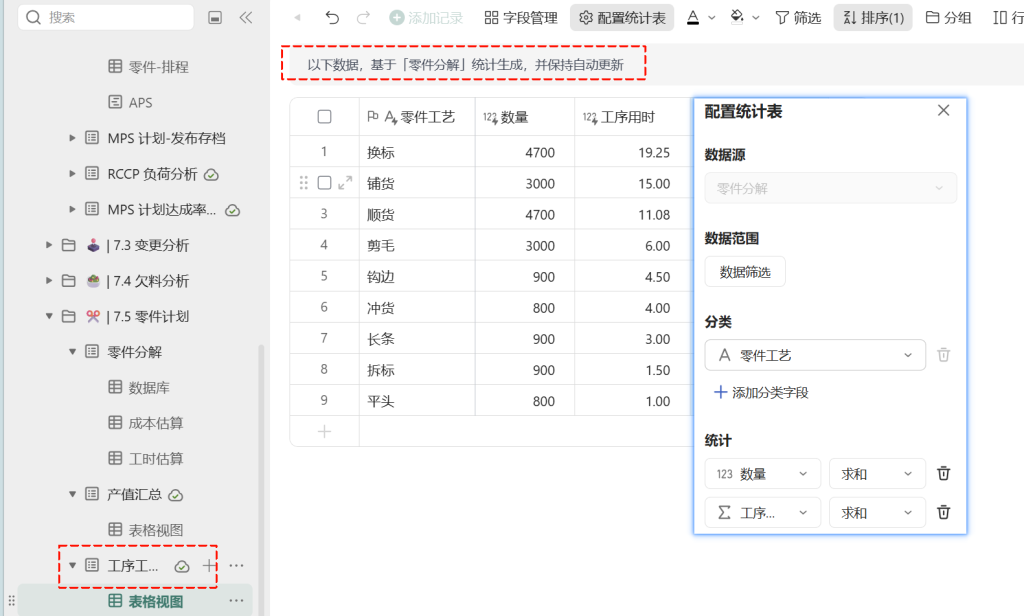Screen dimensions: 1024x616
Task: Click sync status icon beside RCCP 负荷分析
Action: [211, 174]
